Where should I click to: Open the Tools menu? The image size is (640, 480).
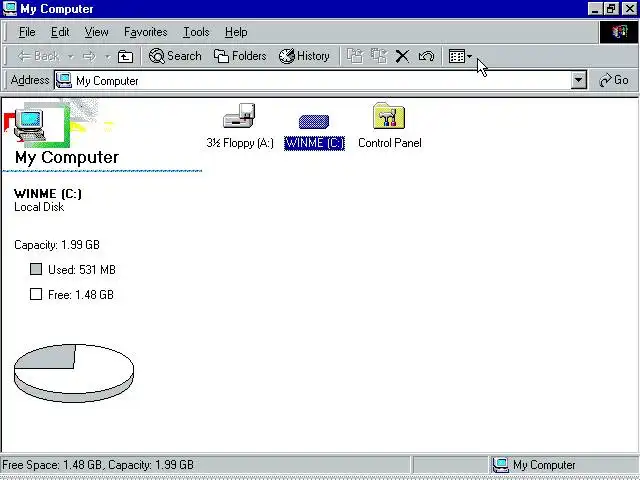196,32
